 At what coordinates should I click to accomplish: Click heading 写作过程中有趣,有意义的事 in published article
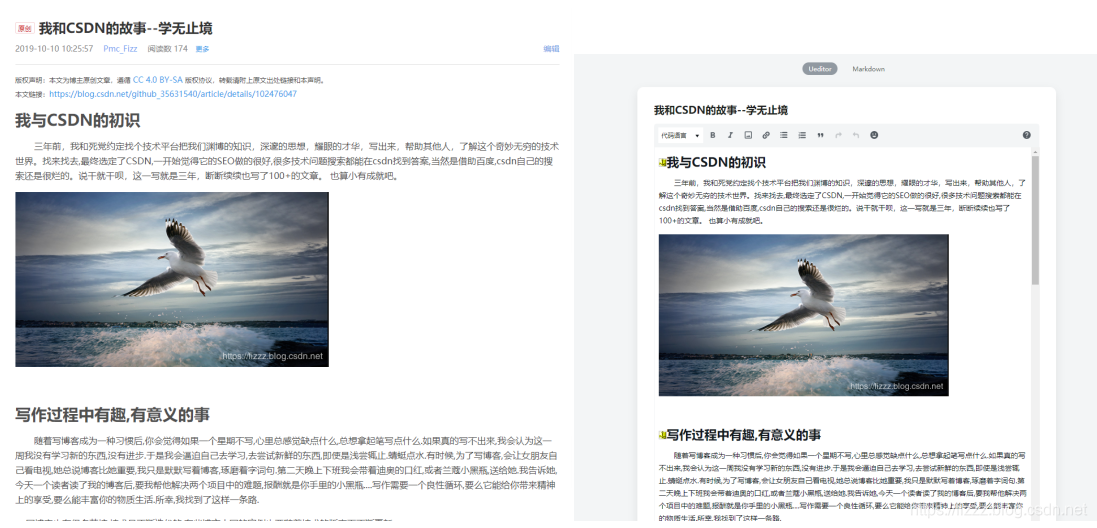pyautogui.click(x=113, y=415)
